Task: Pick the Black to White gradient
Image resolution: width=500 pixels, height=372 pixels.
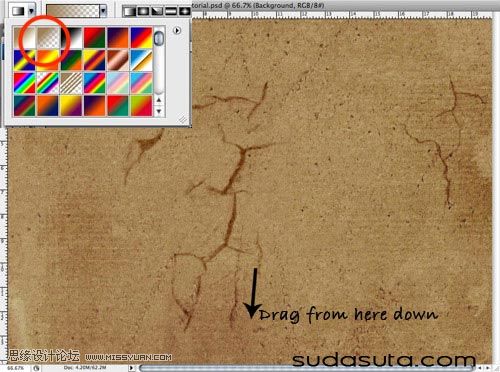Action: click(x=71, y=37)
